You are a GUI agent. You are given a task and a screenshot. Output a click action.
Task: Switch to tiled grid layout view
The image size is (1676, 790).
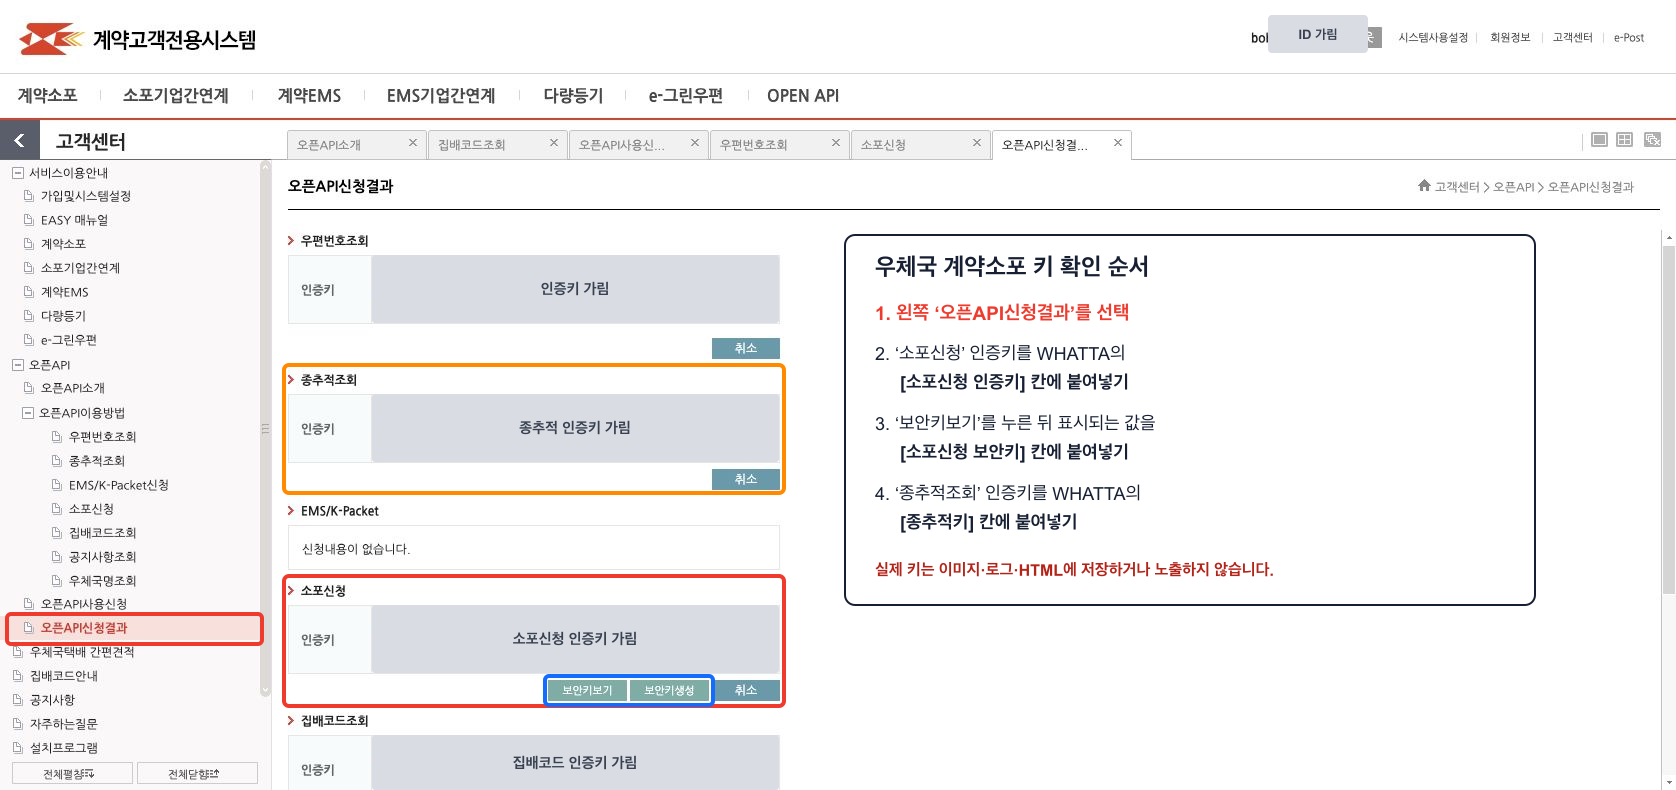(x=1625, y=140)
